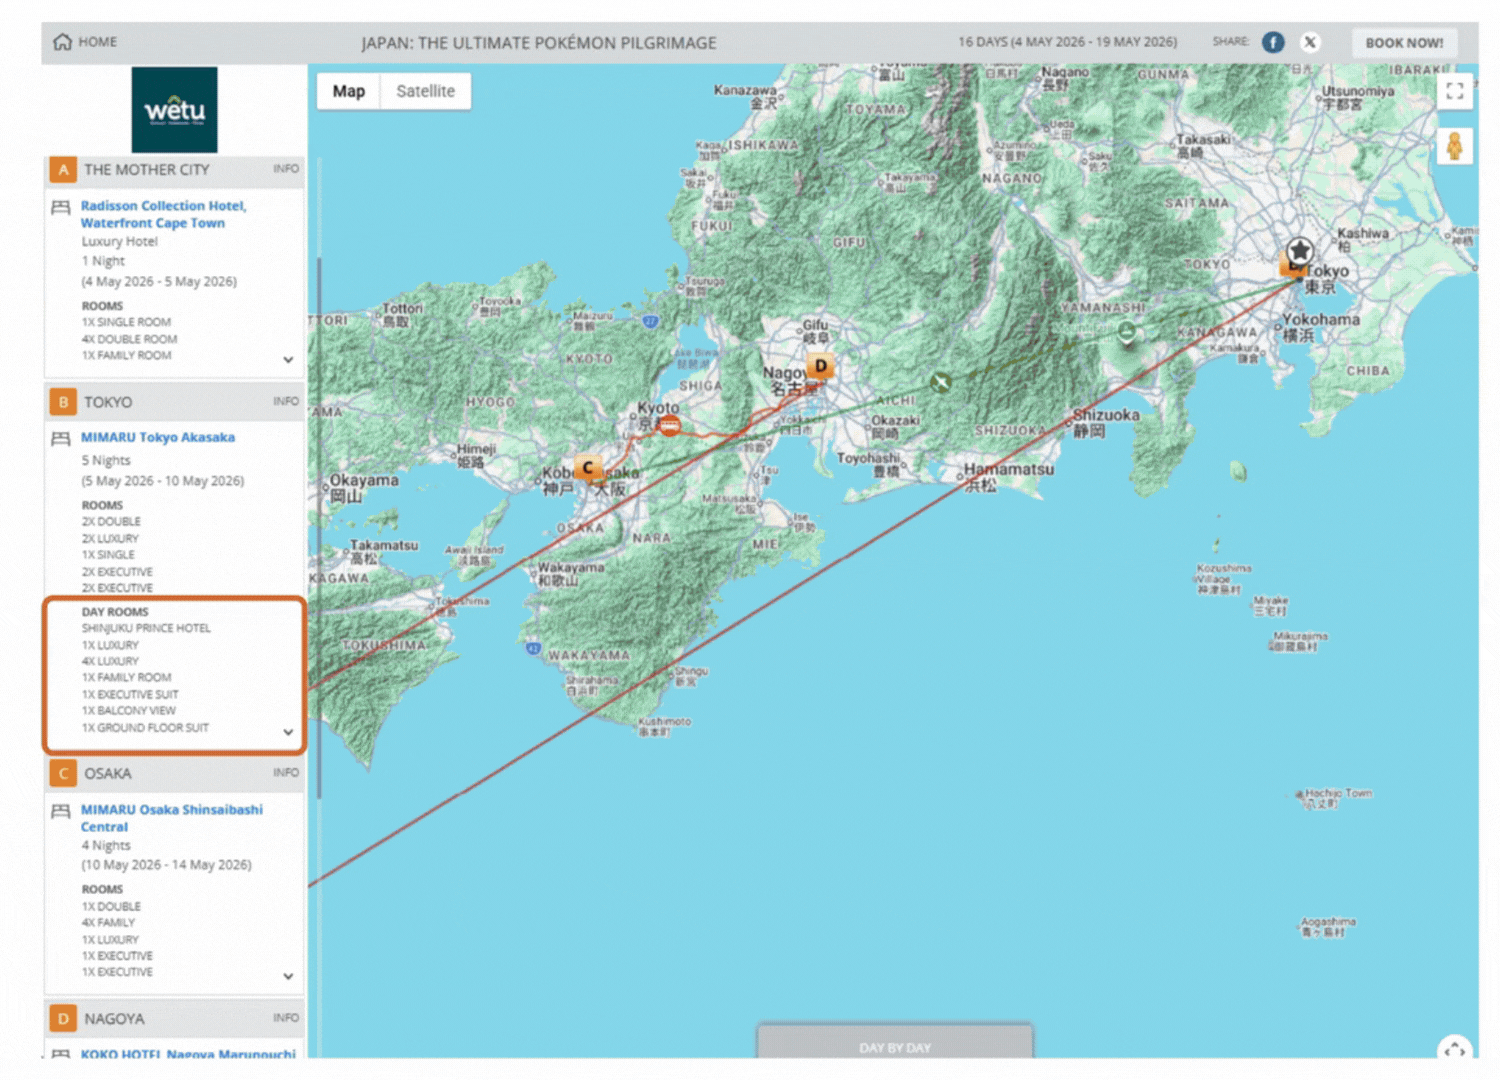Click '2X DOUBLE' in Tokyo rooms
1500x1080 pixels.
click(x=111, y=521)
